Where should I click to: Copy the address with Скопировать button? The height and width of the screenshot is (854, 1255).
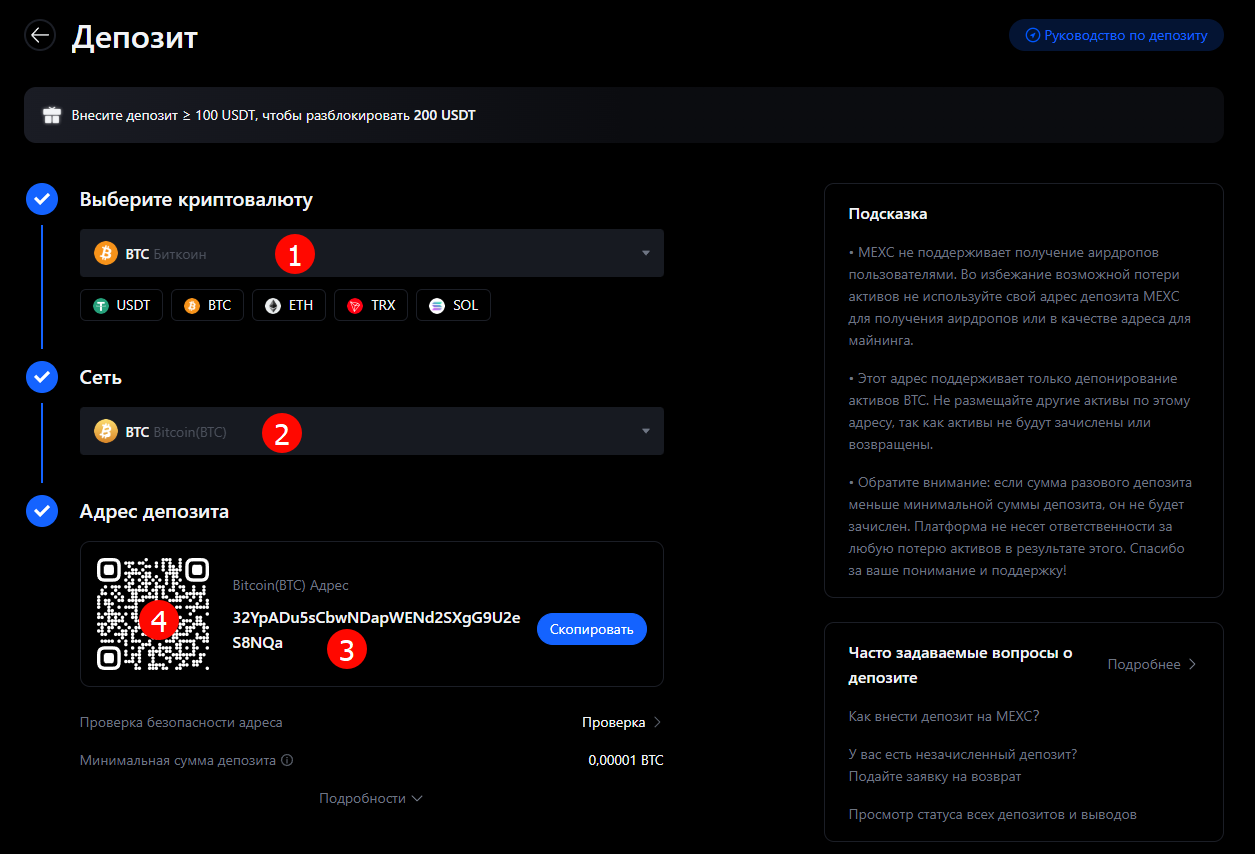pos(592,629)
